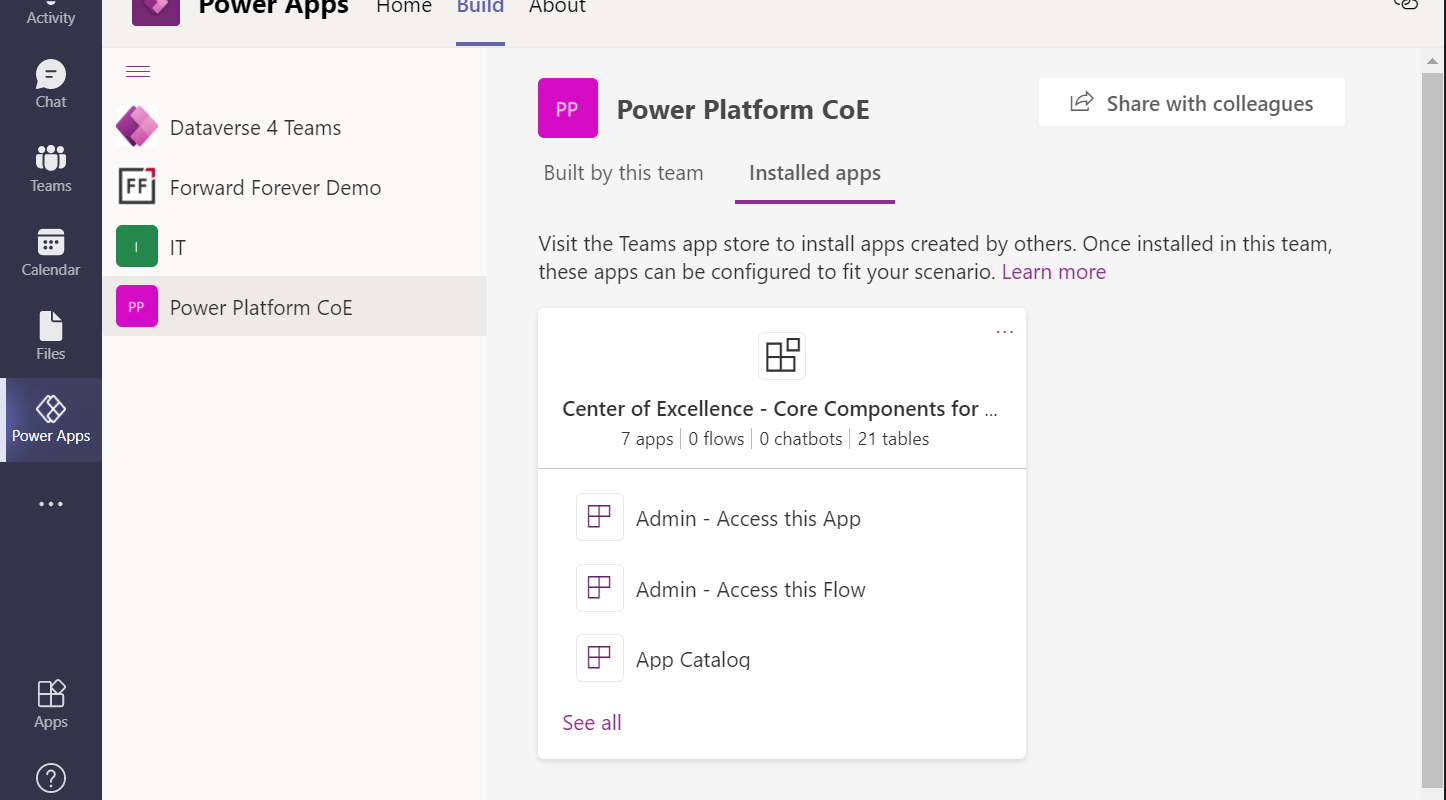The width and height of the screenshot is (1446, 800).
Task: Click the "0 flows" count
Action: 716,439
